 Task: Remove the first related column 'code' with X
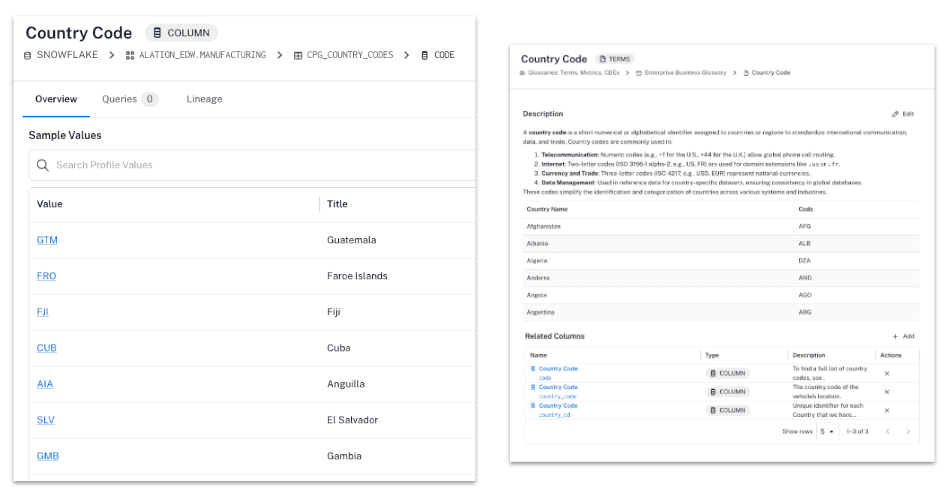click(x=886, y=373)
